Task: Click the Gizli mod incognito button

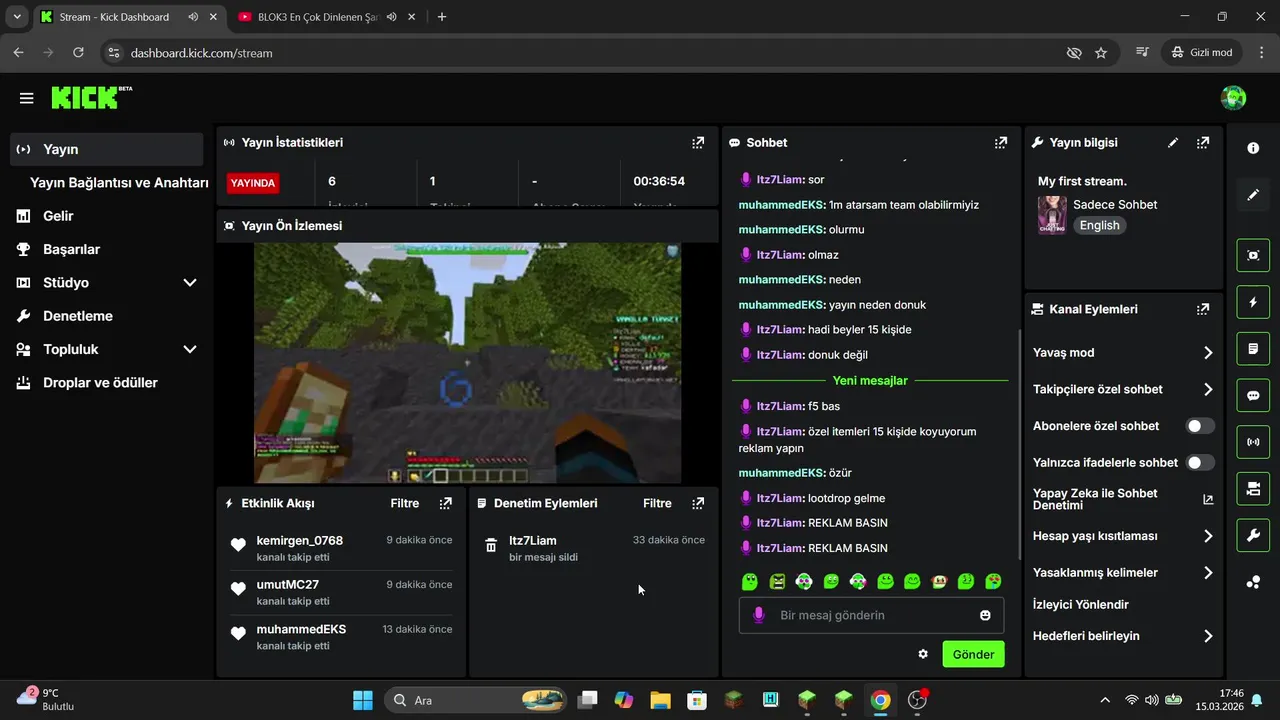Action: [1201, 53]
